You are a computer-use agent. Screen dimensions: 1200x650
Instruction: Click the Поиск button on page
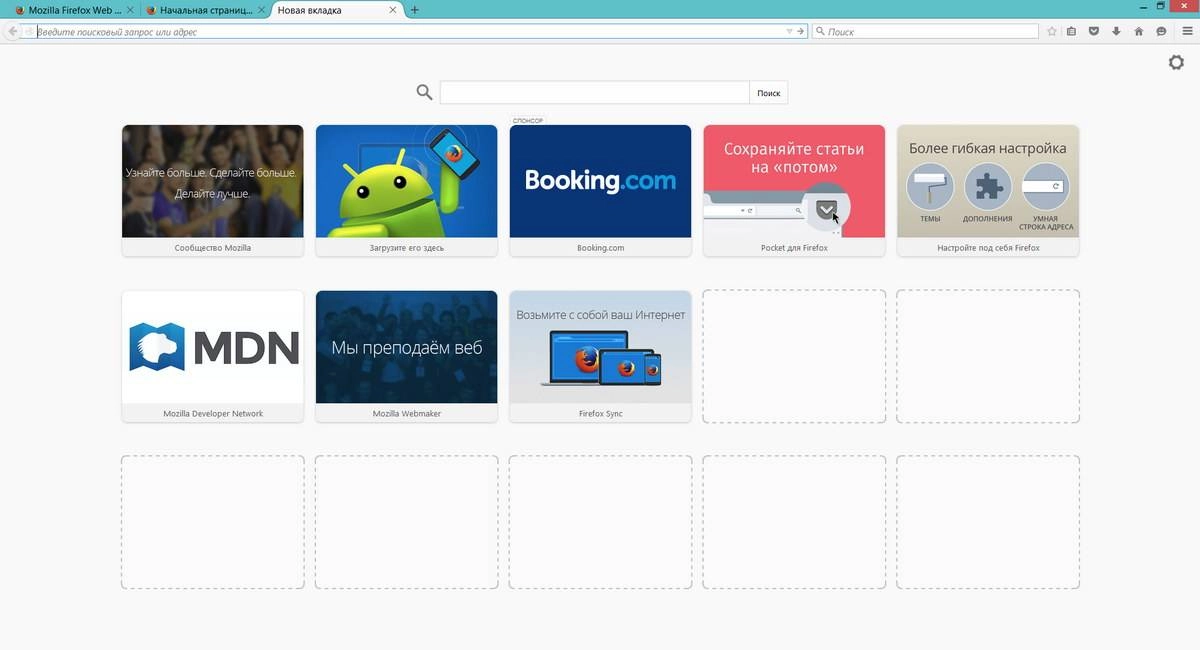768,93
